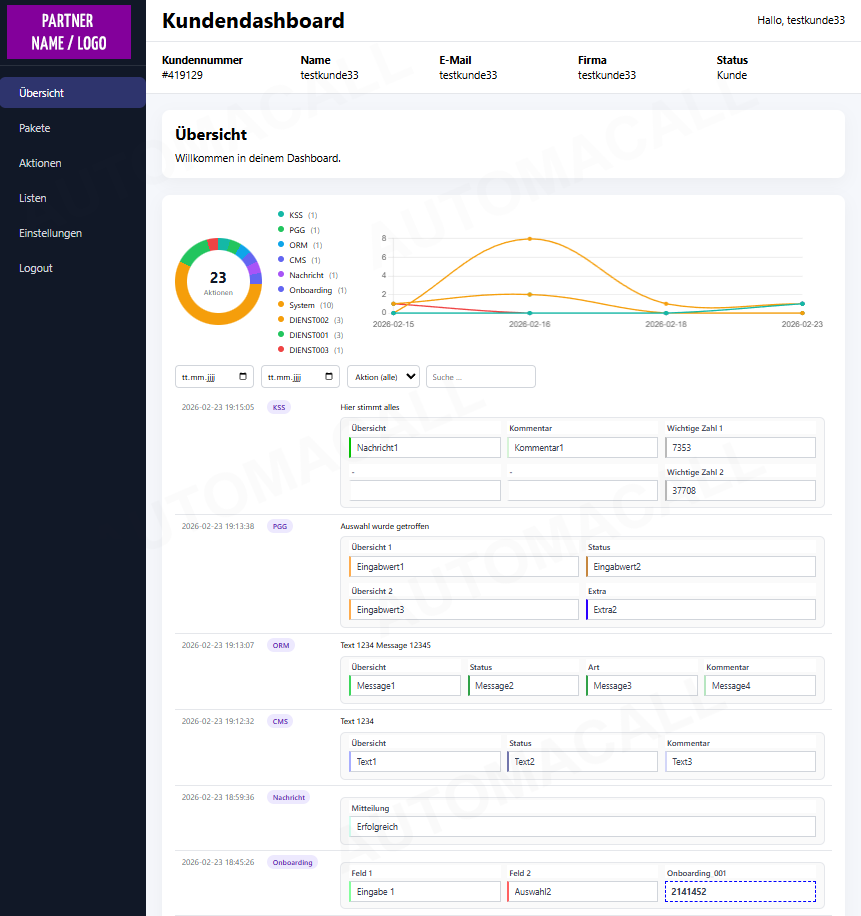Click the Partner Name / Logo banner
The height and width of the screenshot is (916, 861).
[69, 32]
